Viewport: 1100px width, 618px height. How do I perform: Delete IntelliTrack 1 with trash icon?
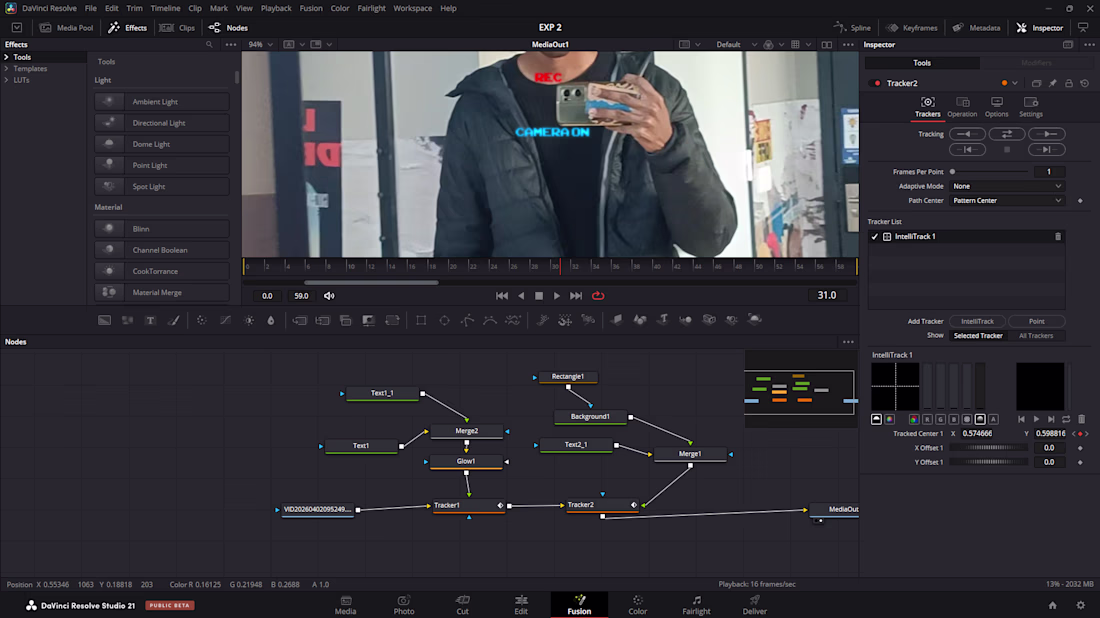(1058, 236)
